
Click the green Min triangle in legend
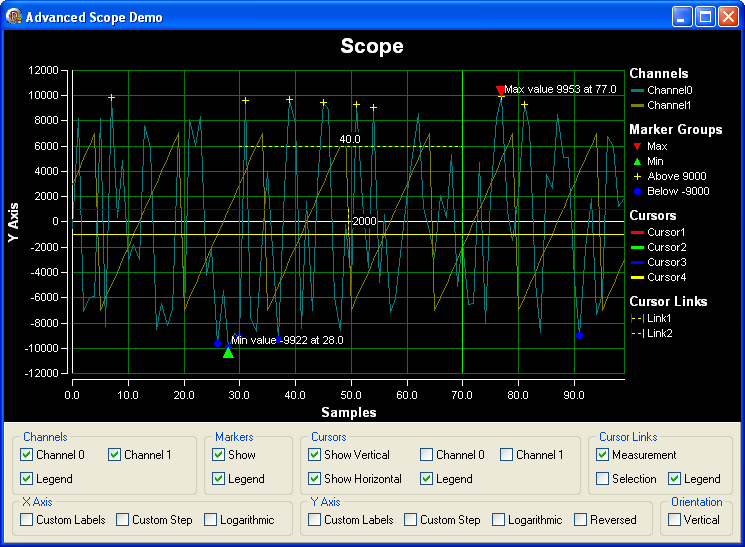[636, 161]
